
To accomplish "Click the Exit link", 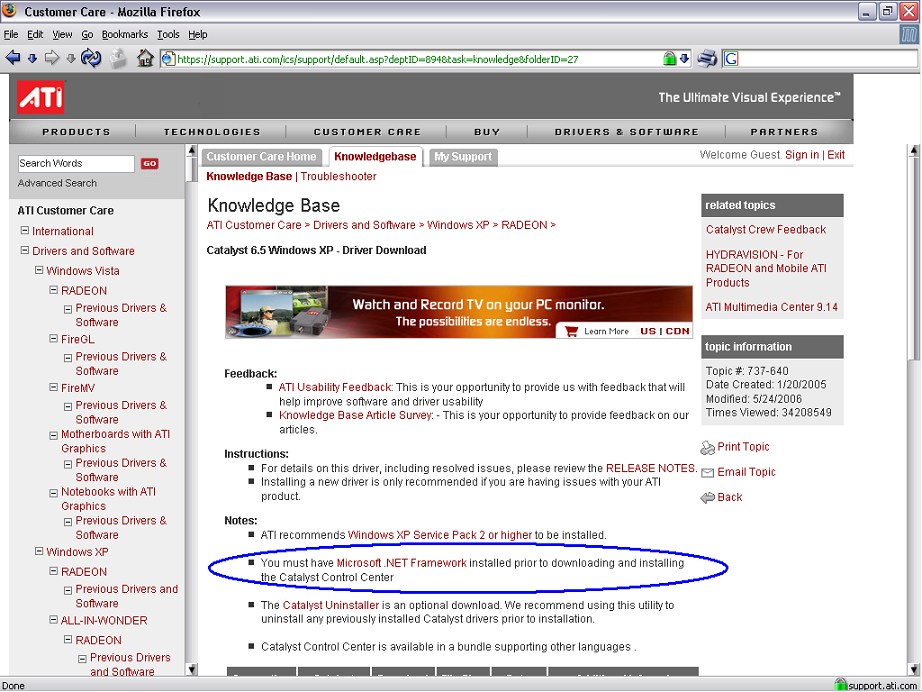I will tap(836, 155).
